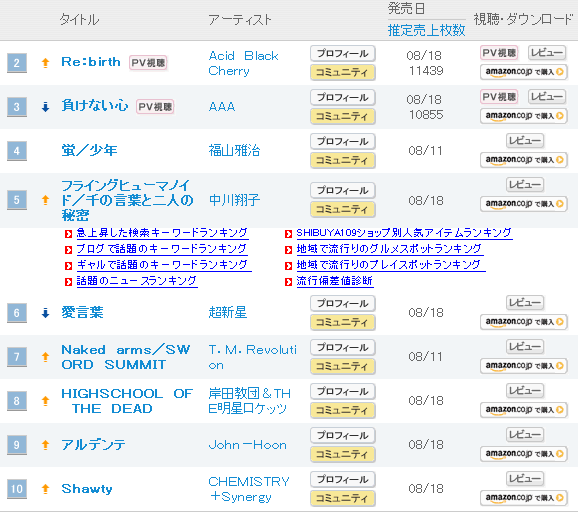The image size is (578, 513).
Task: Open artist link Acid Black Cherry
Action: (x=243, y=63)
